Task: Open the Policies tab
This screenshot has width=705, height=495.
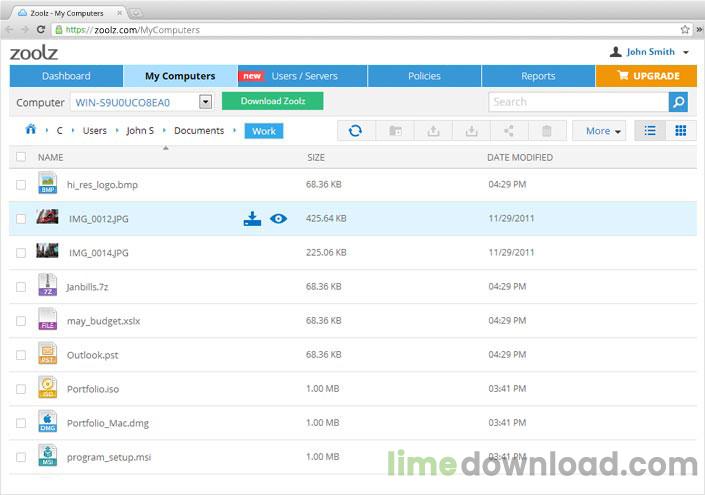Action: pos(424,76)
